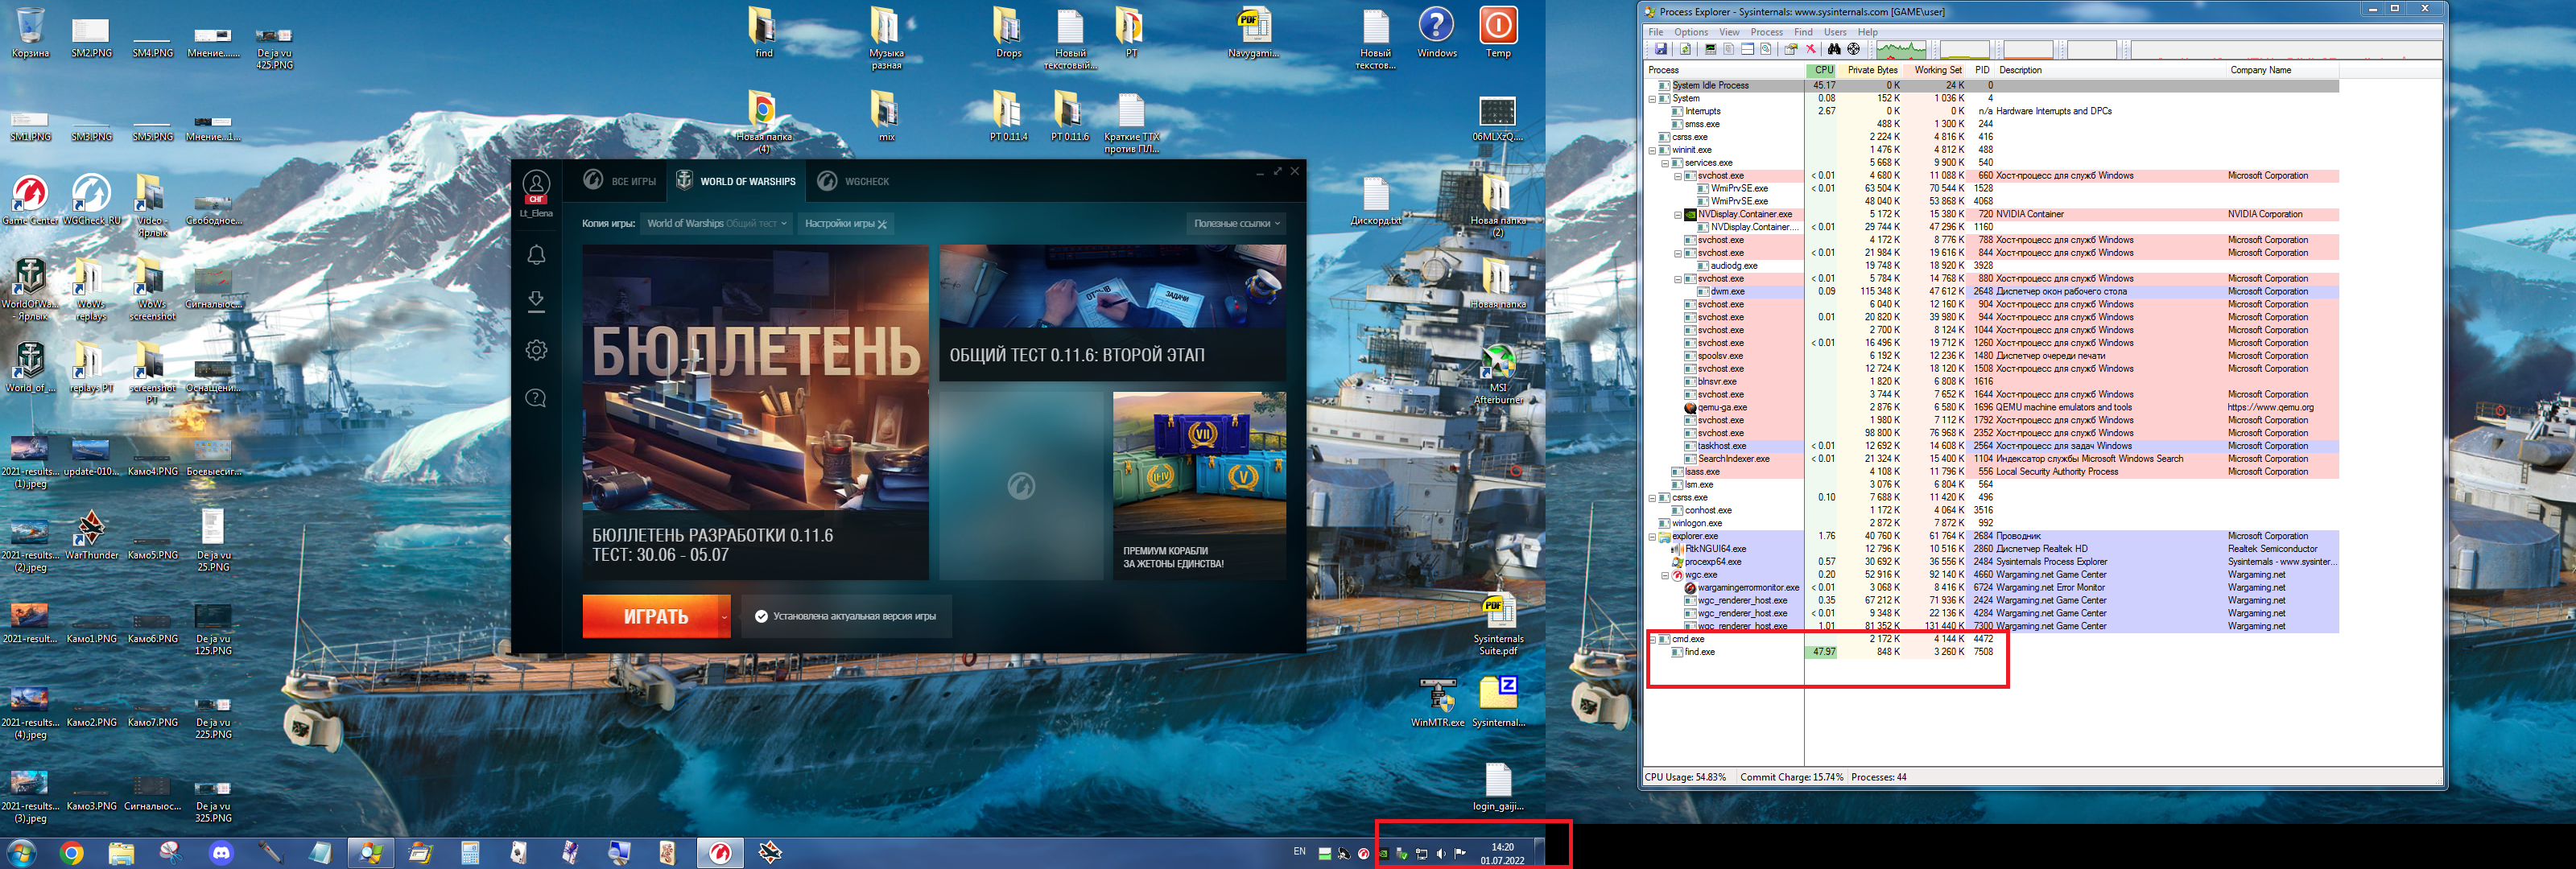Open the Users menu in Process Explorer
This screenshot has width=2576, height=869.
pos(1835,32)
